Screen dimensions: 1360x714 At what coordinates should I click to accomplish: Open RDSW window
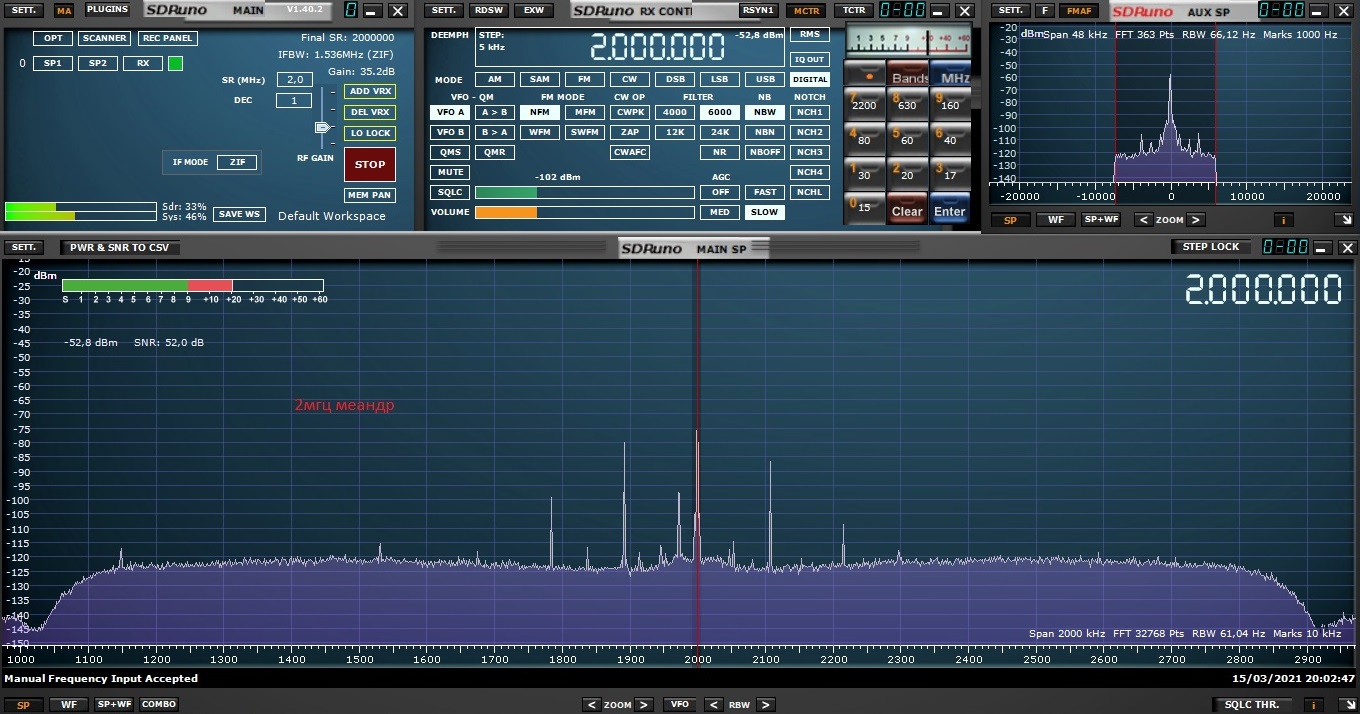[490, 10]
